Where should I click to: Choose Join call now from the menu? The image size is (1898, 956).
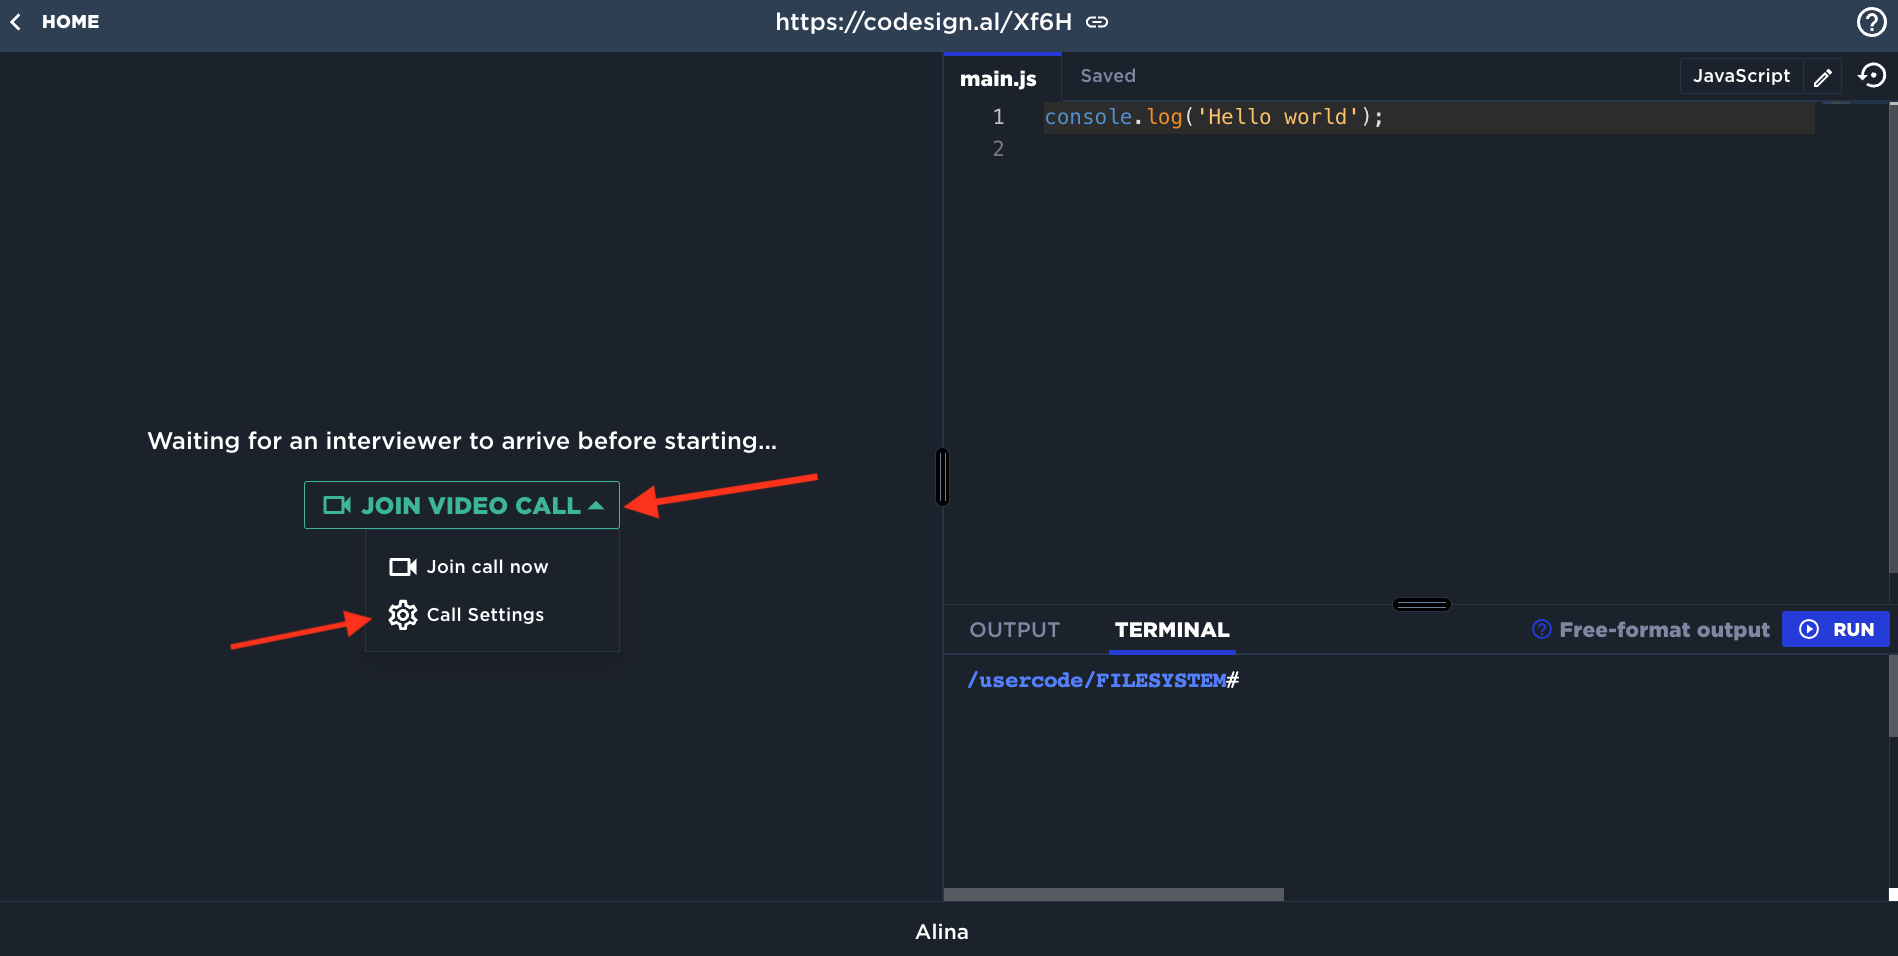click(492, 567)
